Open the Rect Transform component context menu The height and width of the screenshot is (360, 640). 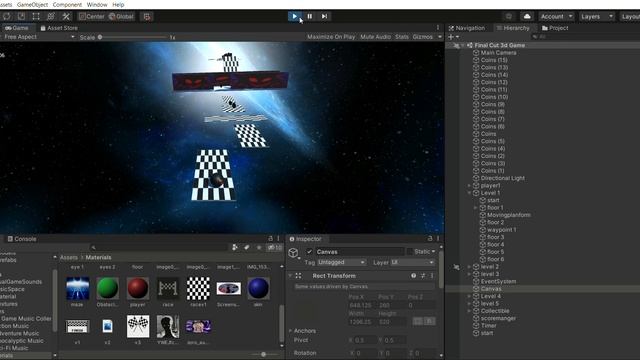pyautogui.click(x=431, y=276)
